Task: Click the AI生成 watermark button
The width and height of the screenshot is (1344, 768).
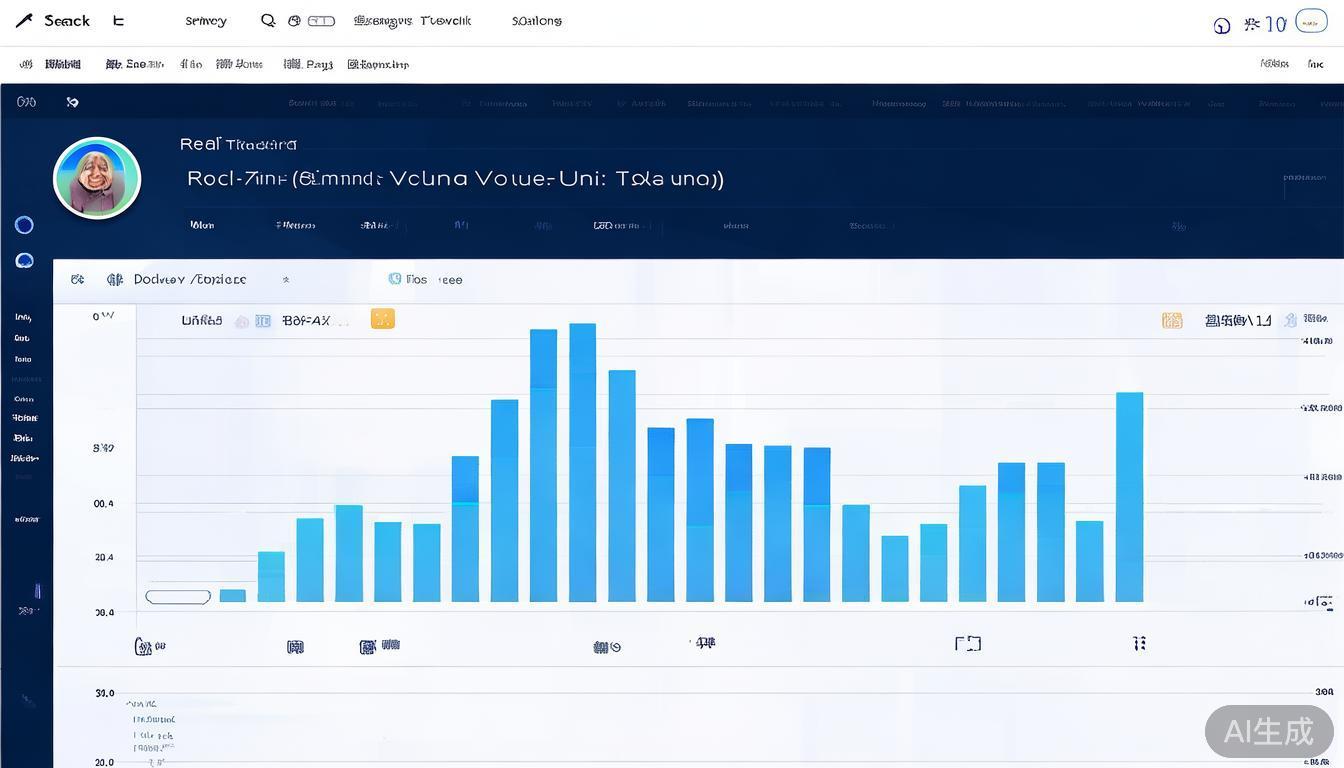Action: coord(1269,731)
